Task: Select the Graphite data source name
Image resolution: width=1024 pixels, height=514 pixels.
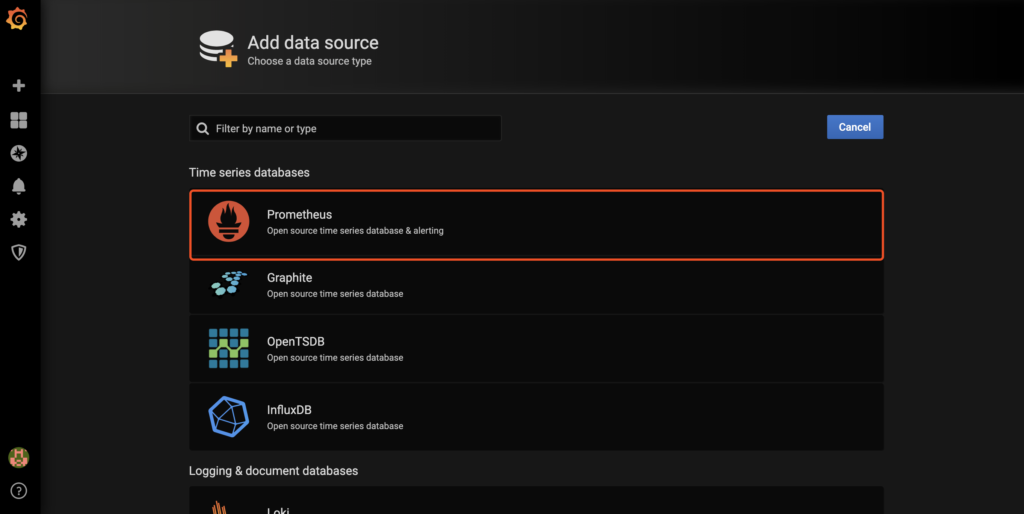Action: pos(289,278)
